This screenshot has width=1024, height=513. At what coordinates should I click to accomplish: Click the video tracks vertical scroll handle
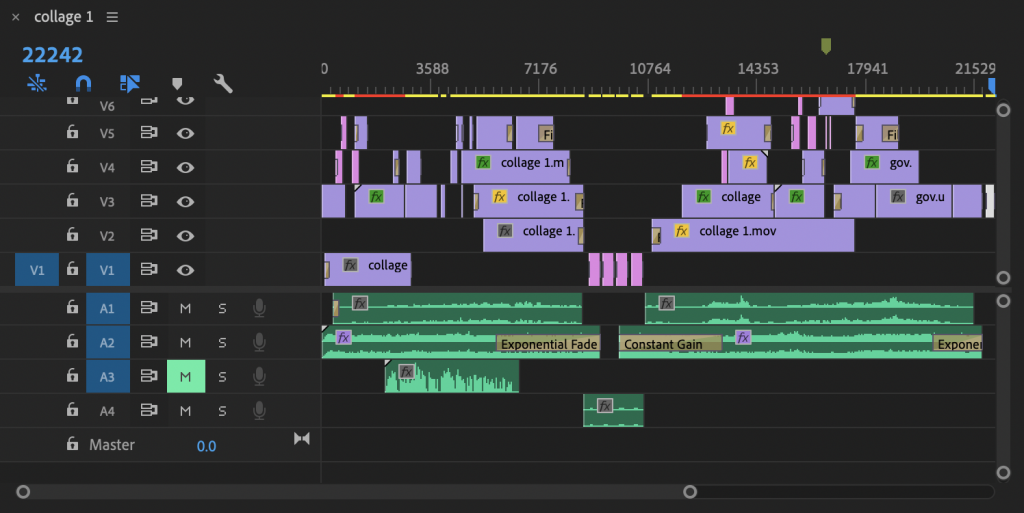tap(1004, 110)
